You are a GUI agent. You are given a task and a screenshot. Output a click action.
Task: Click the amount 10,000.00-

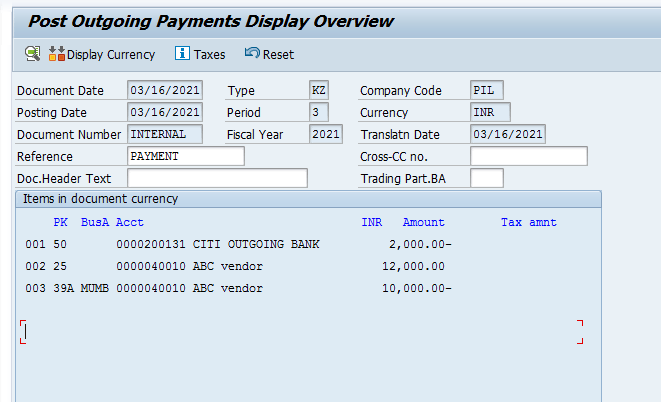click(x=417, y=288)
